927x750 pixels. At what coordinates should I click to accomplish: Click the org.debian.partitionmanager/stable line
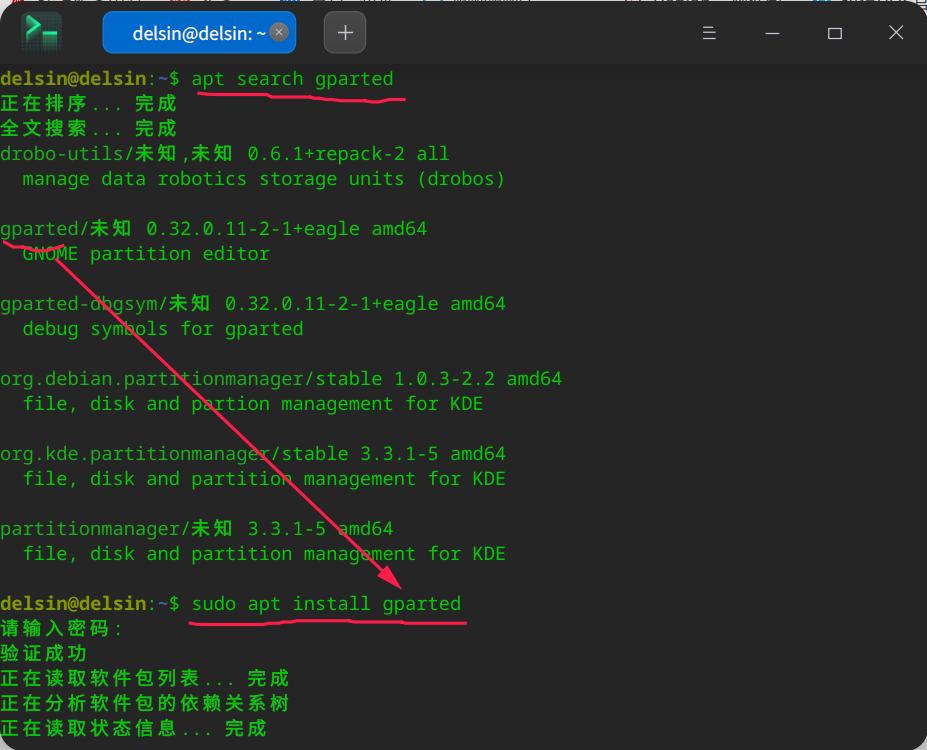[281, 378]
